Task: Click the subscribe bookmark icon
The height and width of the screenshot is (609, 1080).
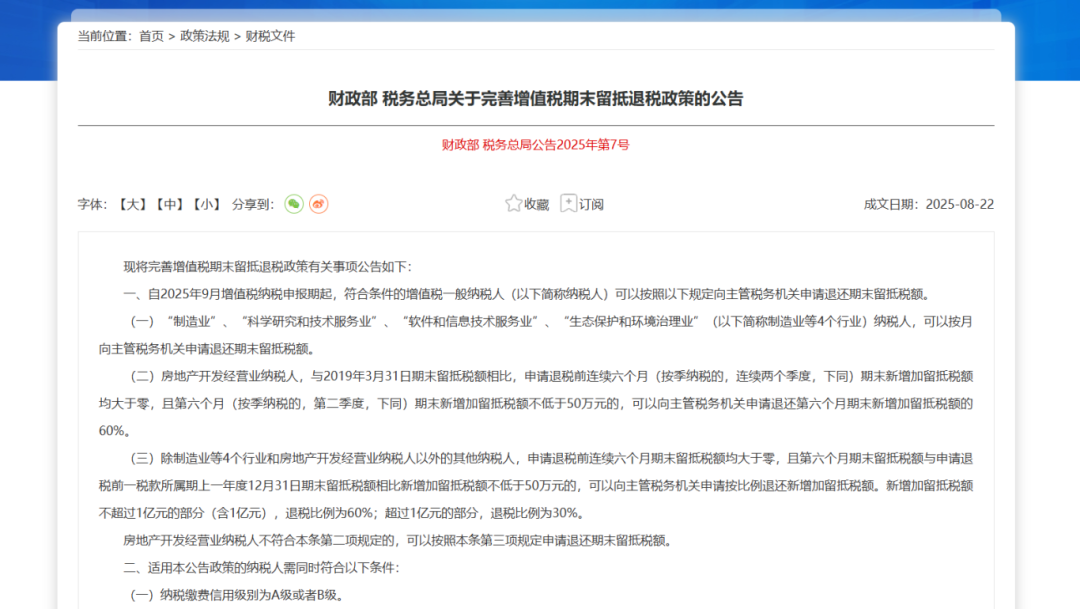Action: (569, 204)
